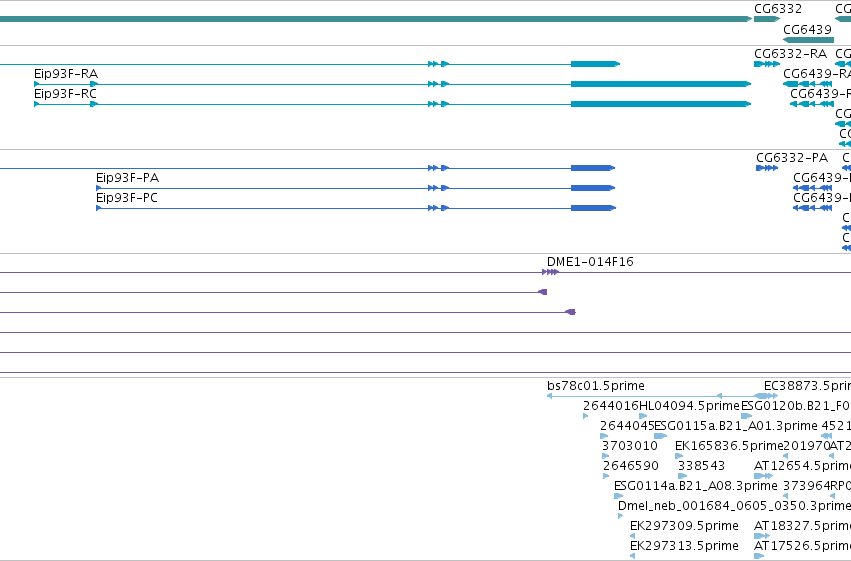Click the CG6332-PA protein label

[x=792, y=158]
